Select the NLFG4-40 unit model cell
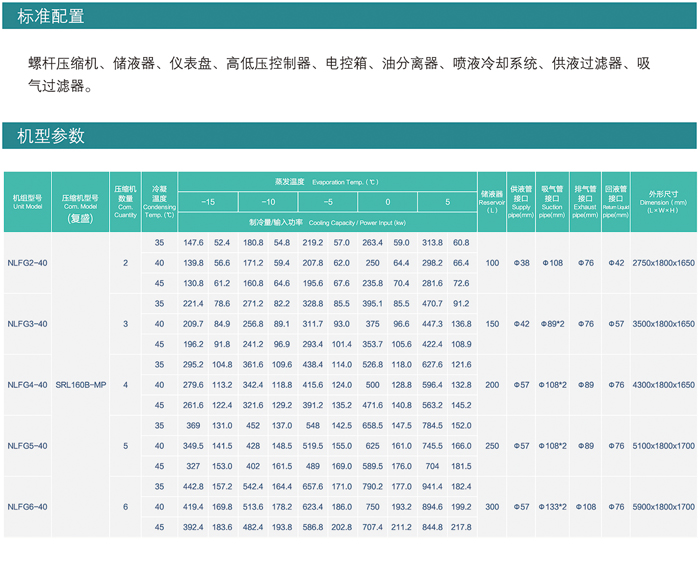 coord(27,385)
